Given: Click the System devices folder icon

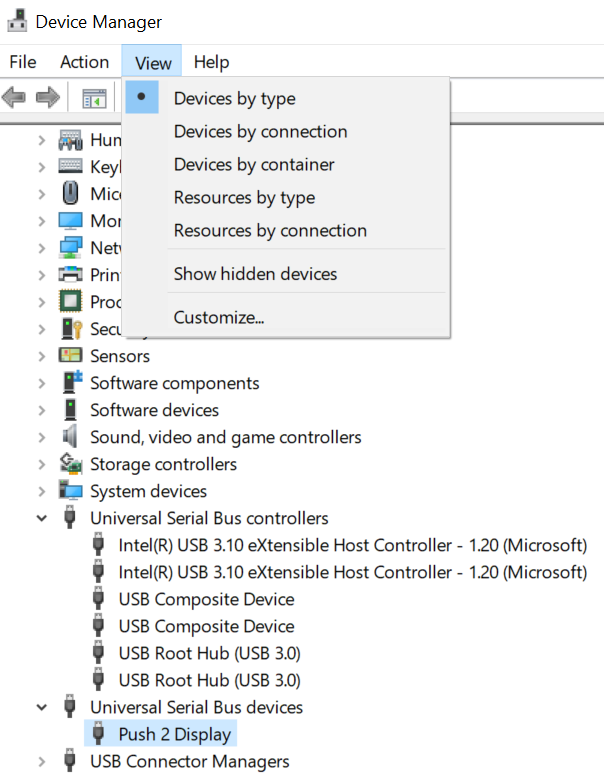Looking at the screenshot, I should [70, 491].
